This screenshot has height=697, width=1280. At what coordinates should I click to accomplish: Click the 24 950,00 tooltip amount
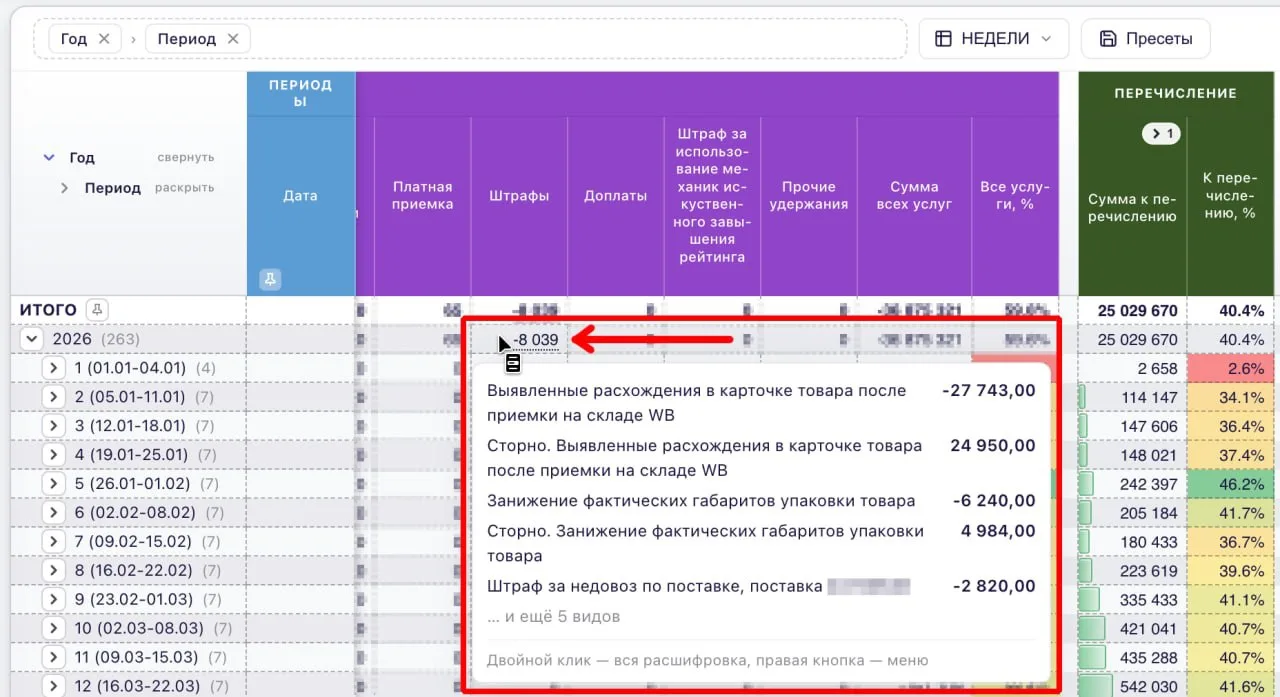[993, 446]
